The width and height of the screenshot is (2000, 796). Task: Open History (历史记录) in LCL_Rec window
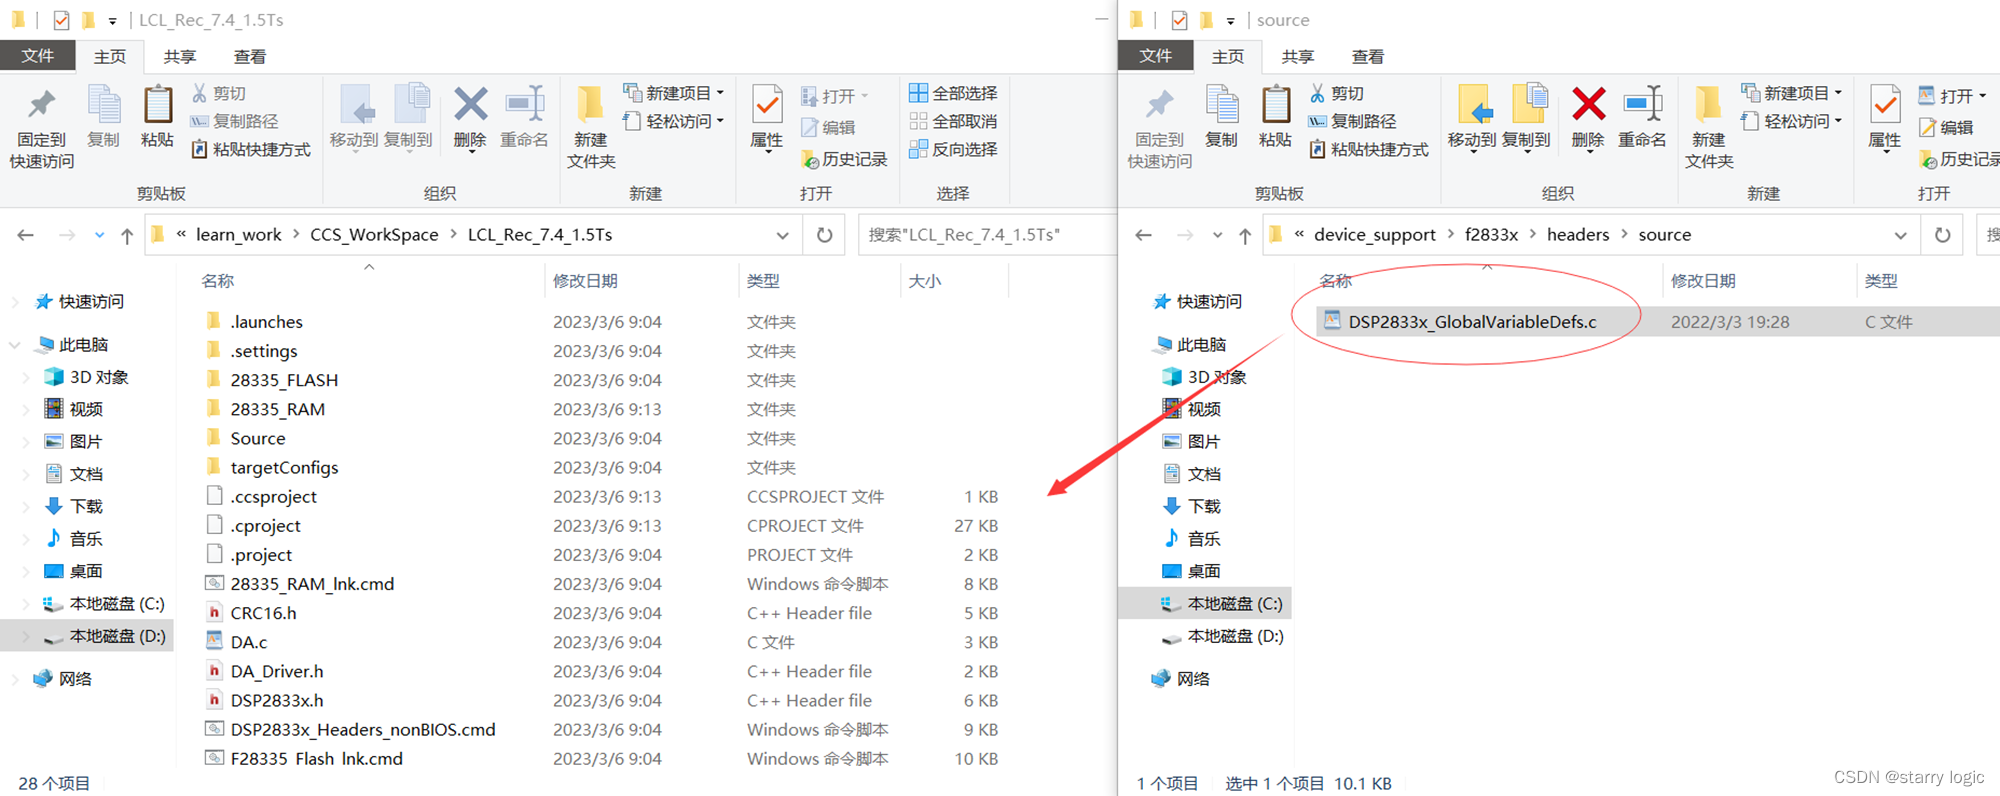click(x=845, y=159)
